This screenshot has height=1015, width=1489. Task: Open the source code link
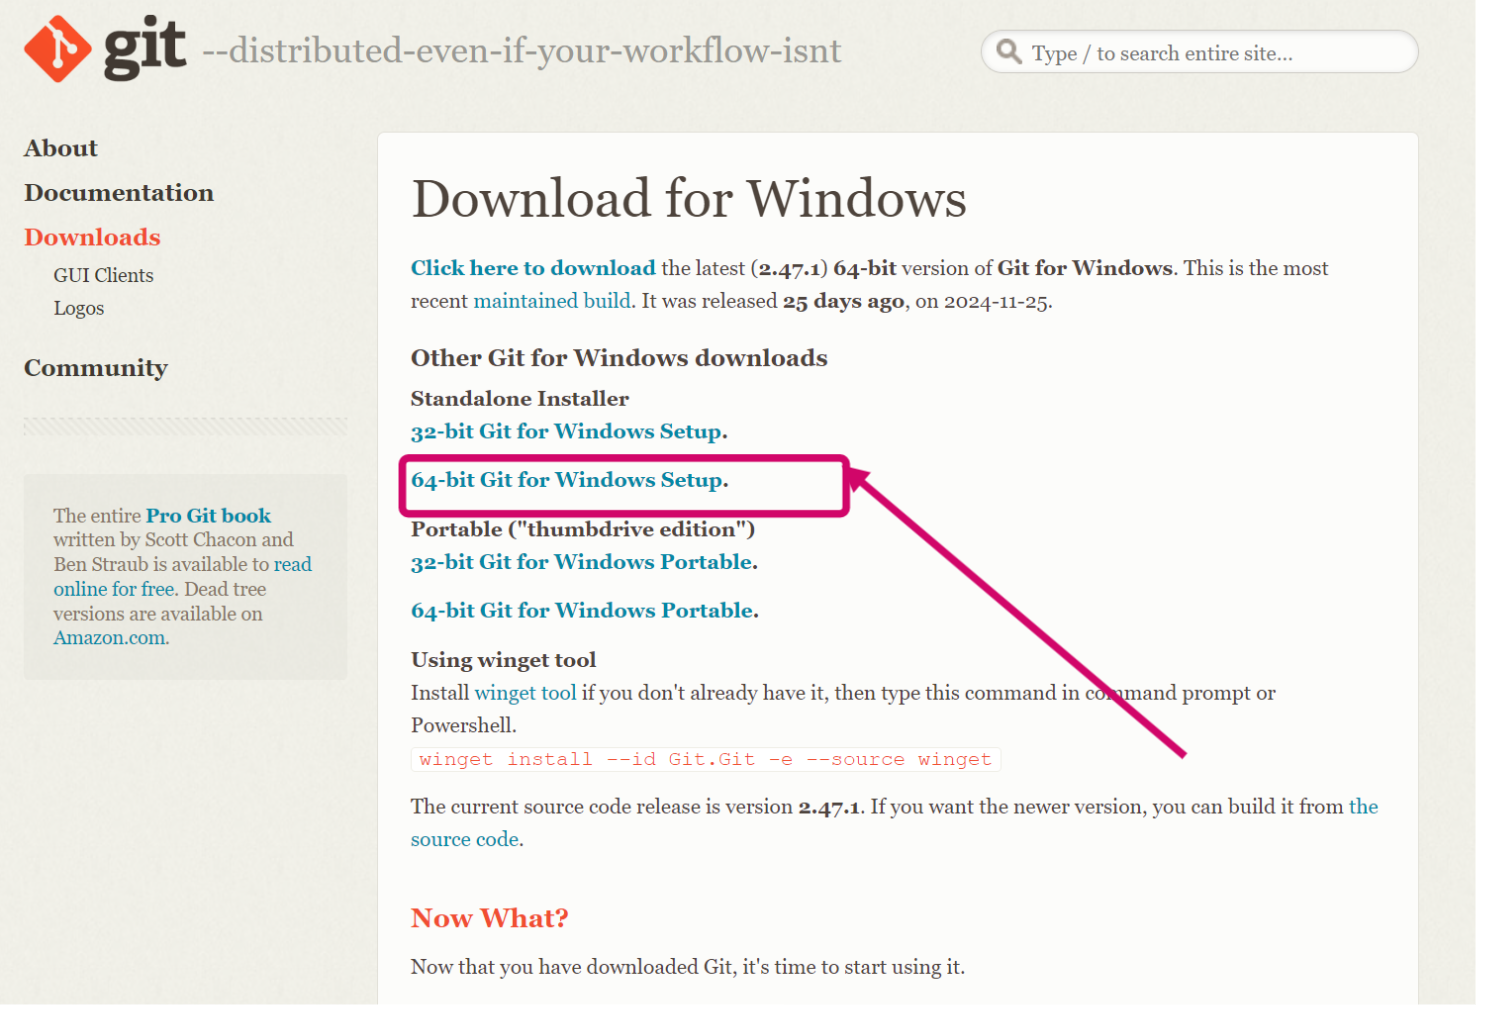(465, 839)
